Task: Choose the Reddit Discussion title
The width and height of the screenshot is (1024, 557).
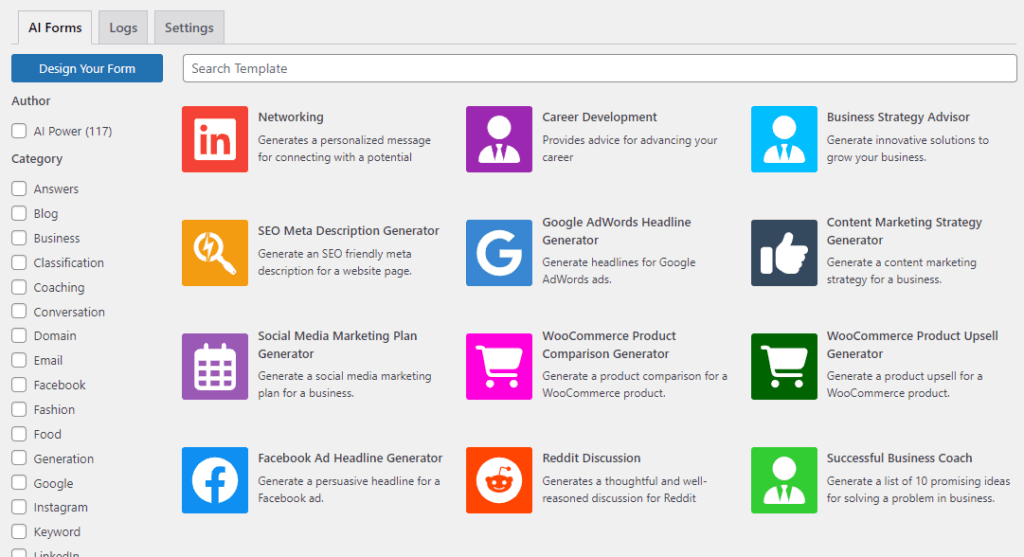Action: click(591, 458)
